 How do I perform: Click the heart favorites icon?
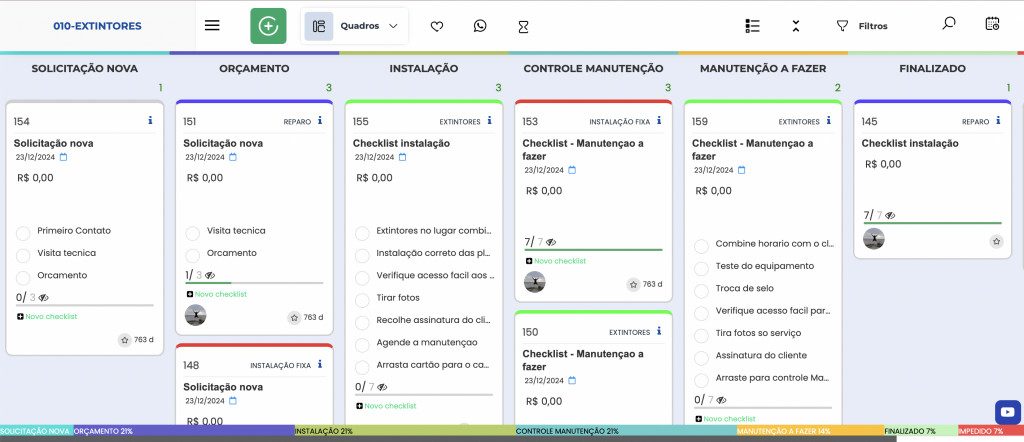click(x=437, y=26)
